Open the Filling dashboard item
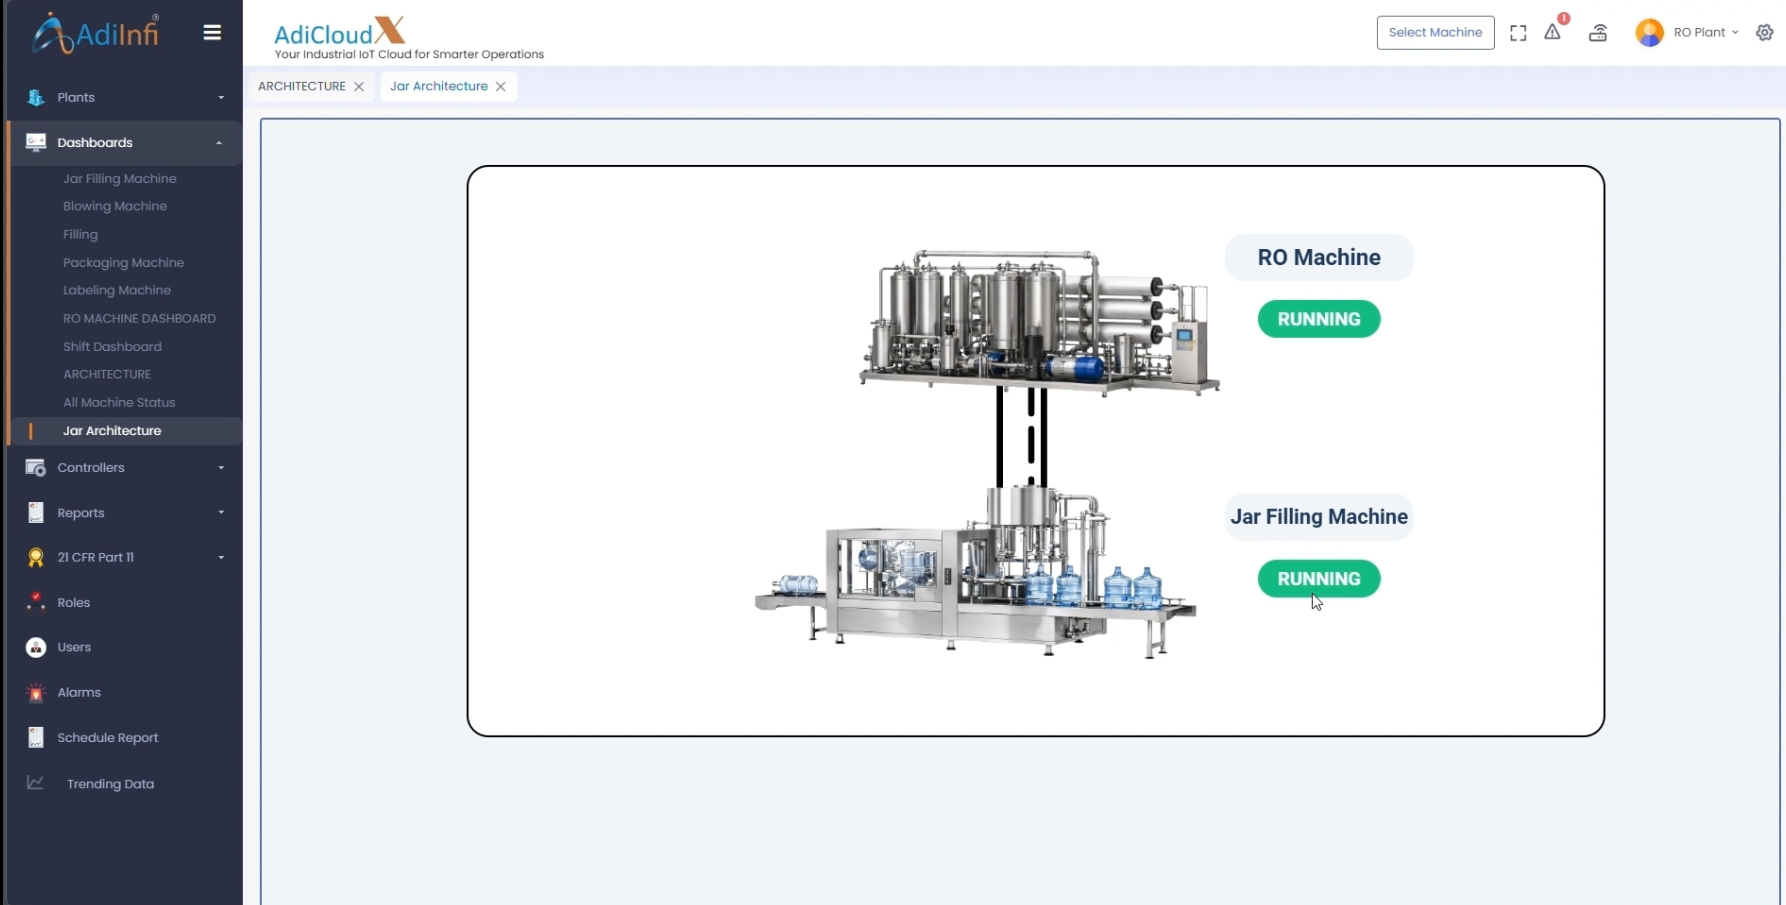The image size is (1786, 905). pos(80,234)
